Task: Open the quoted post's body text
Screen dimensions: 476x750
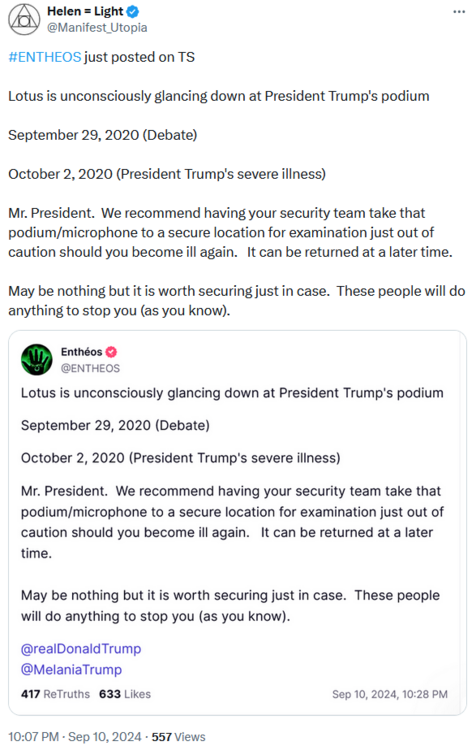Action: [232, 504]
